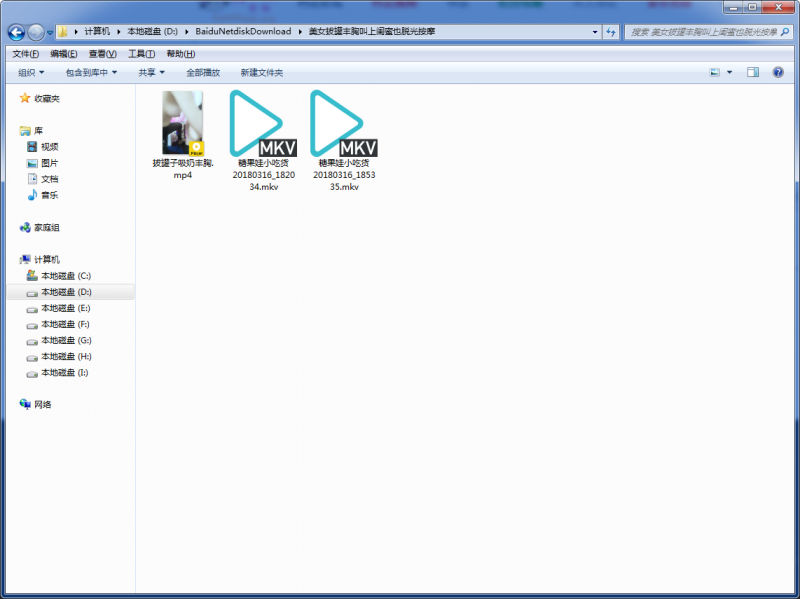Image resolution: width=800 pixels, height=599 pixels.
Task: Select the mp4 video thumbnail
Action: (183, 124)
